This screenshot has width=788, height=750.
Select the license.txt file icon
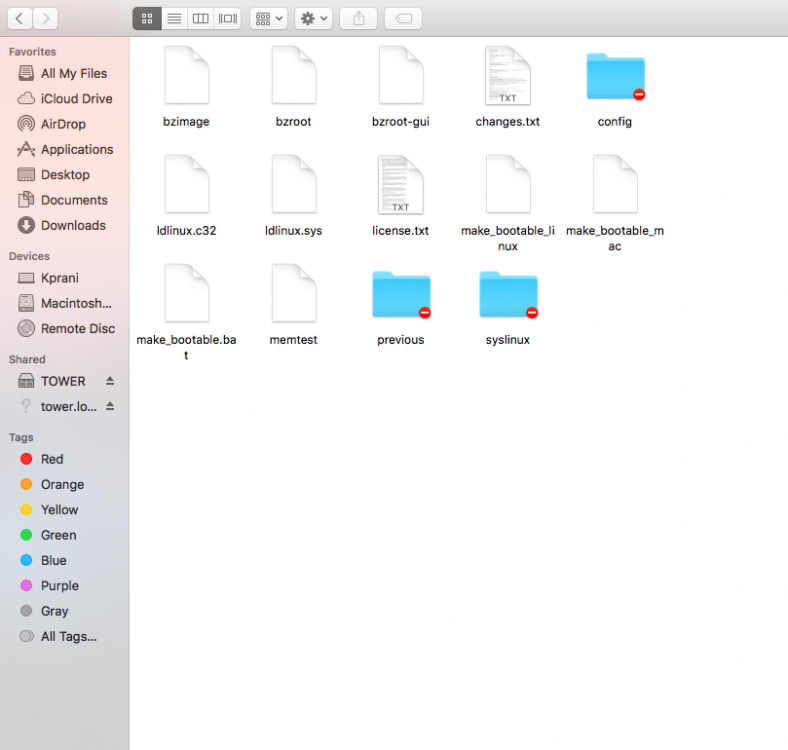coord(401,184)
